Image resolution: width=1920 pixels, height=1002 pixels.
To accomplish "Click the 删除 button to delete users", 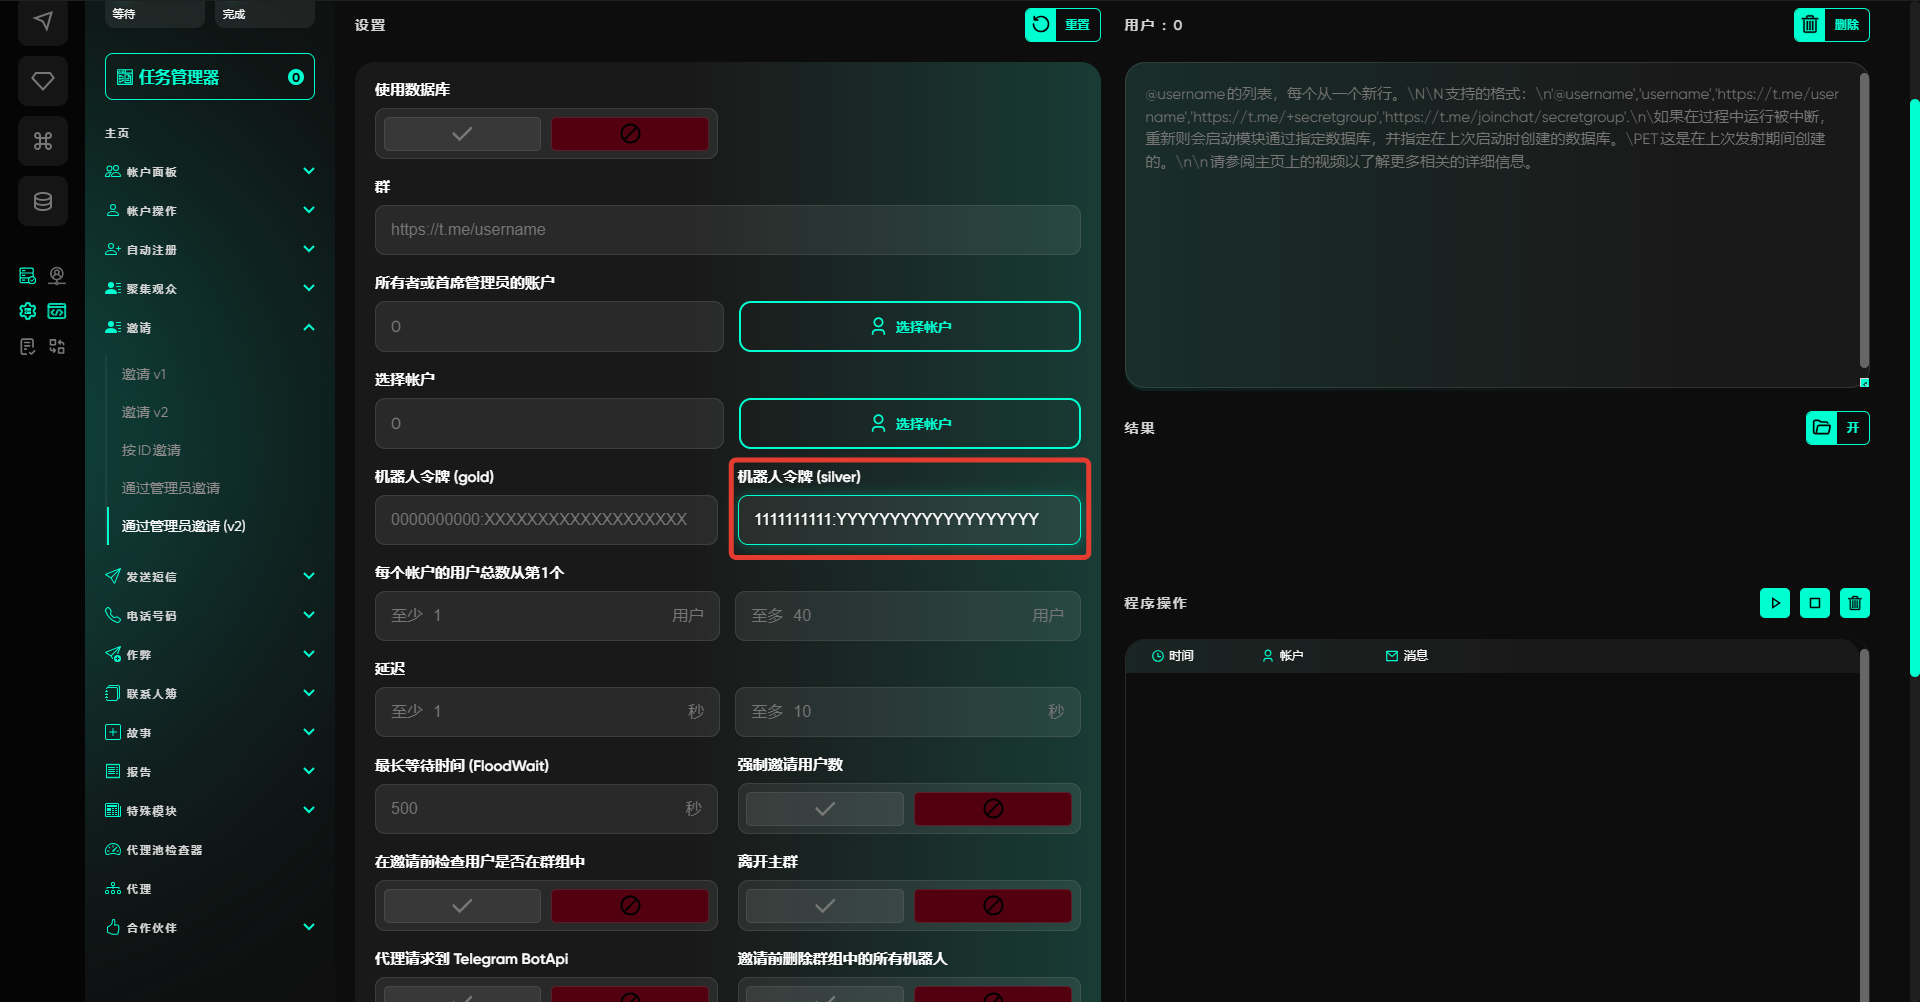I will point(1831,25).
